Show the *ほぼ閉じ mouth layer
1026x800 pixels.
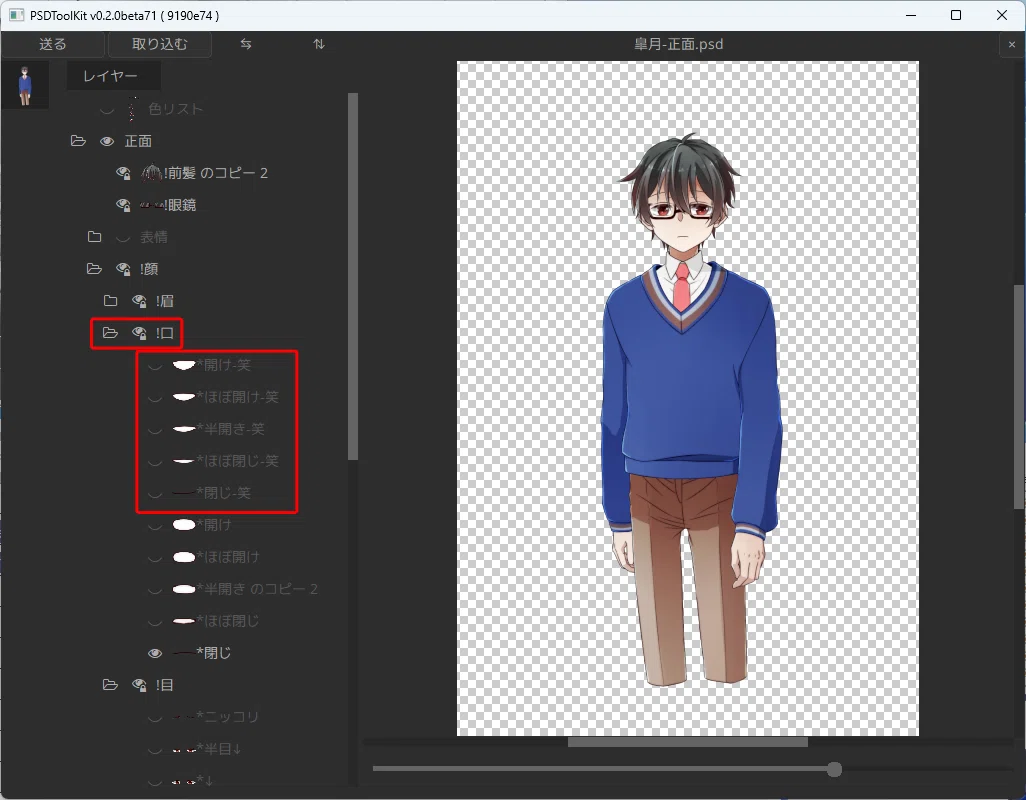(154, 622)
